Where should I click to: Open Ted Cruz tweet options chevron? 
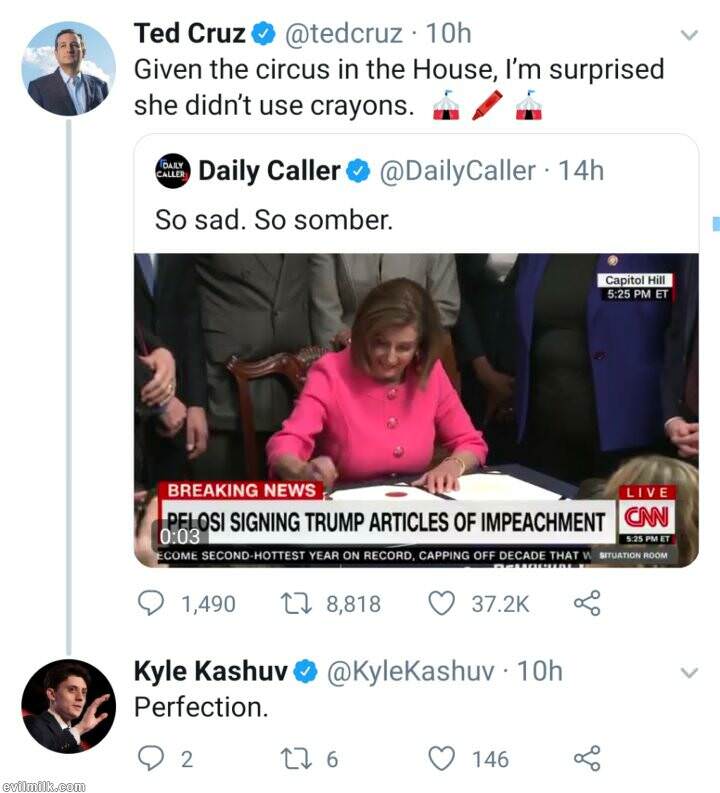(x=688, y=35)
